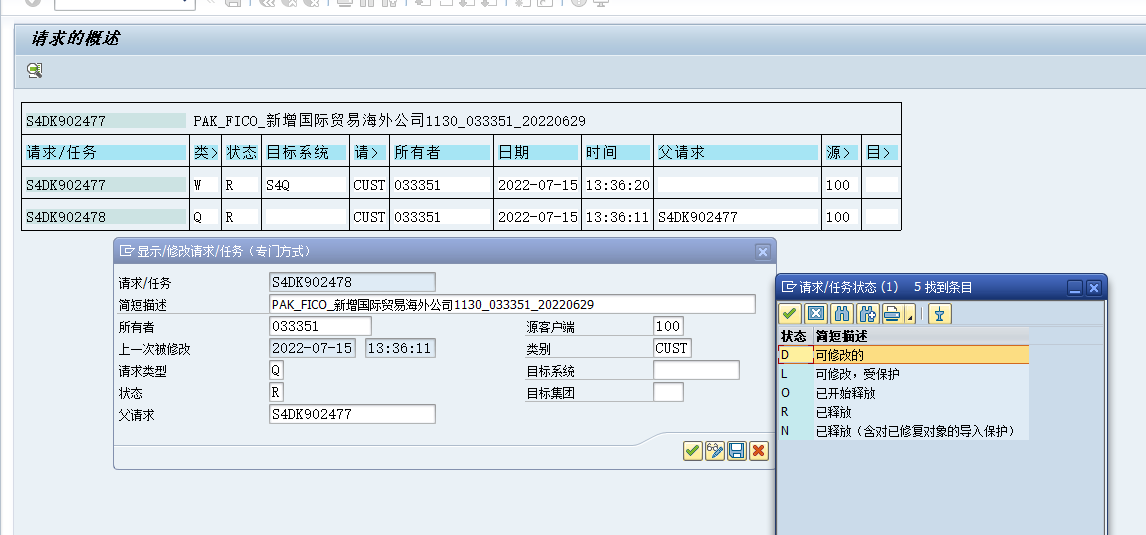Close the 显示/修改请求/任务 dialog window
Screen dimensions: 1146x535
(x=762, y=252)
